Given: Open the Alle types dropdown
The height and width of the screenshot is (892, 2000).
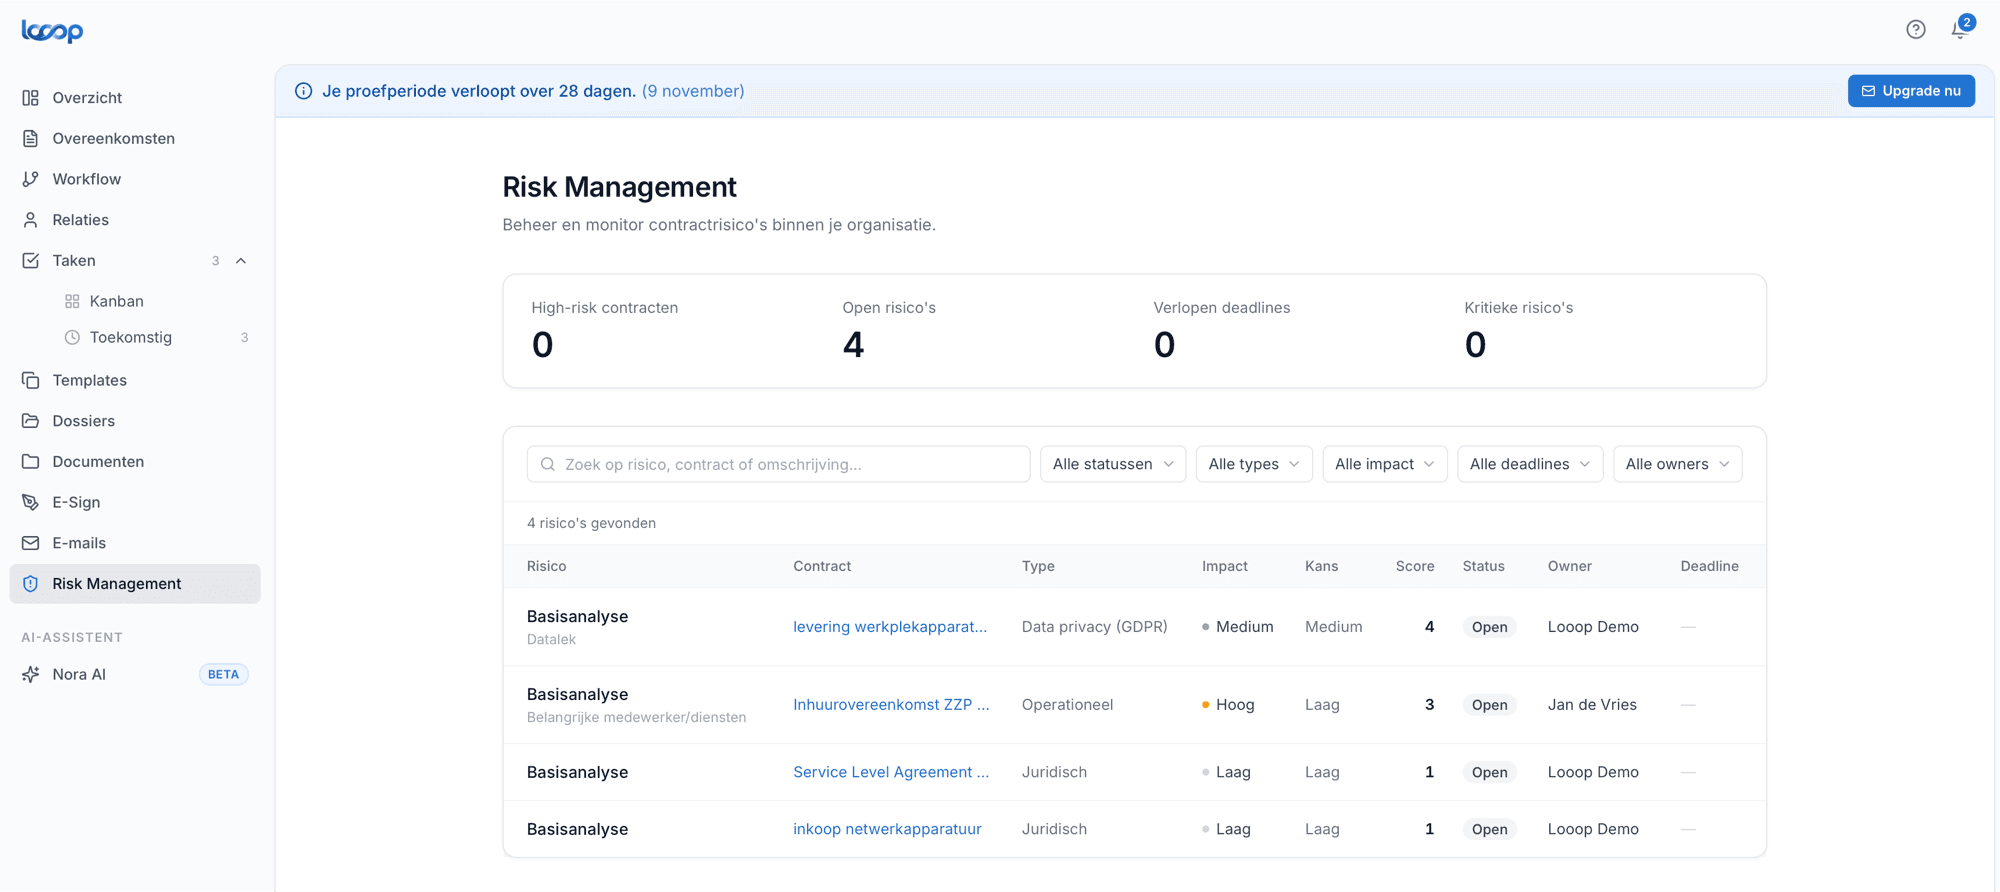Looking at the screenshot, I should click(x=1254, y=464).
